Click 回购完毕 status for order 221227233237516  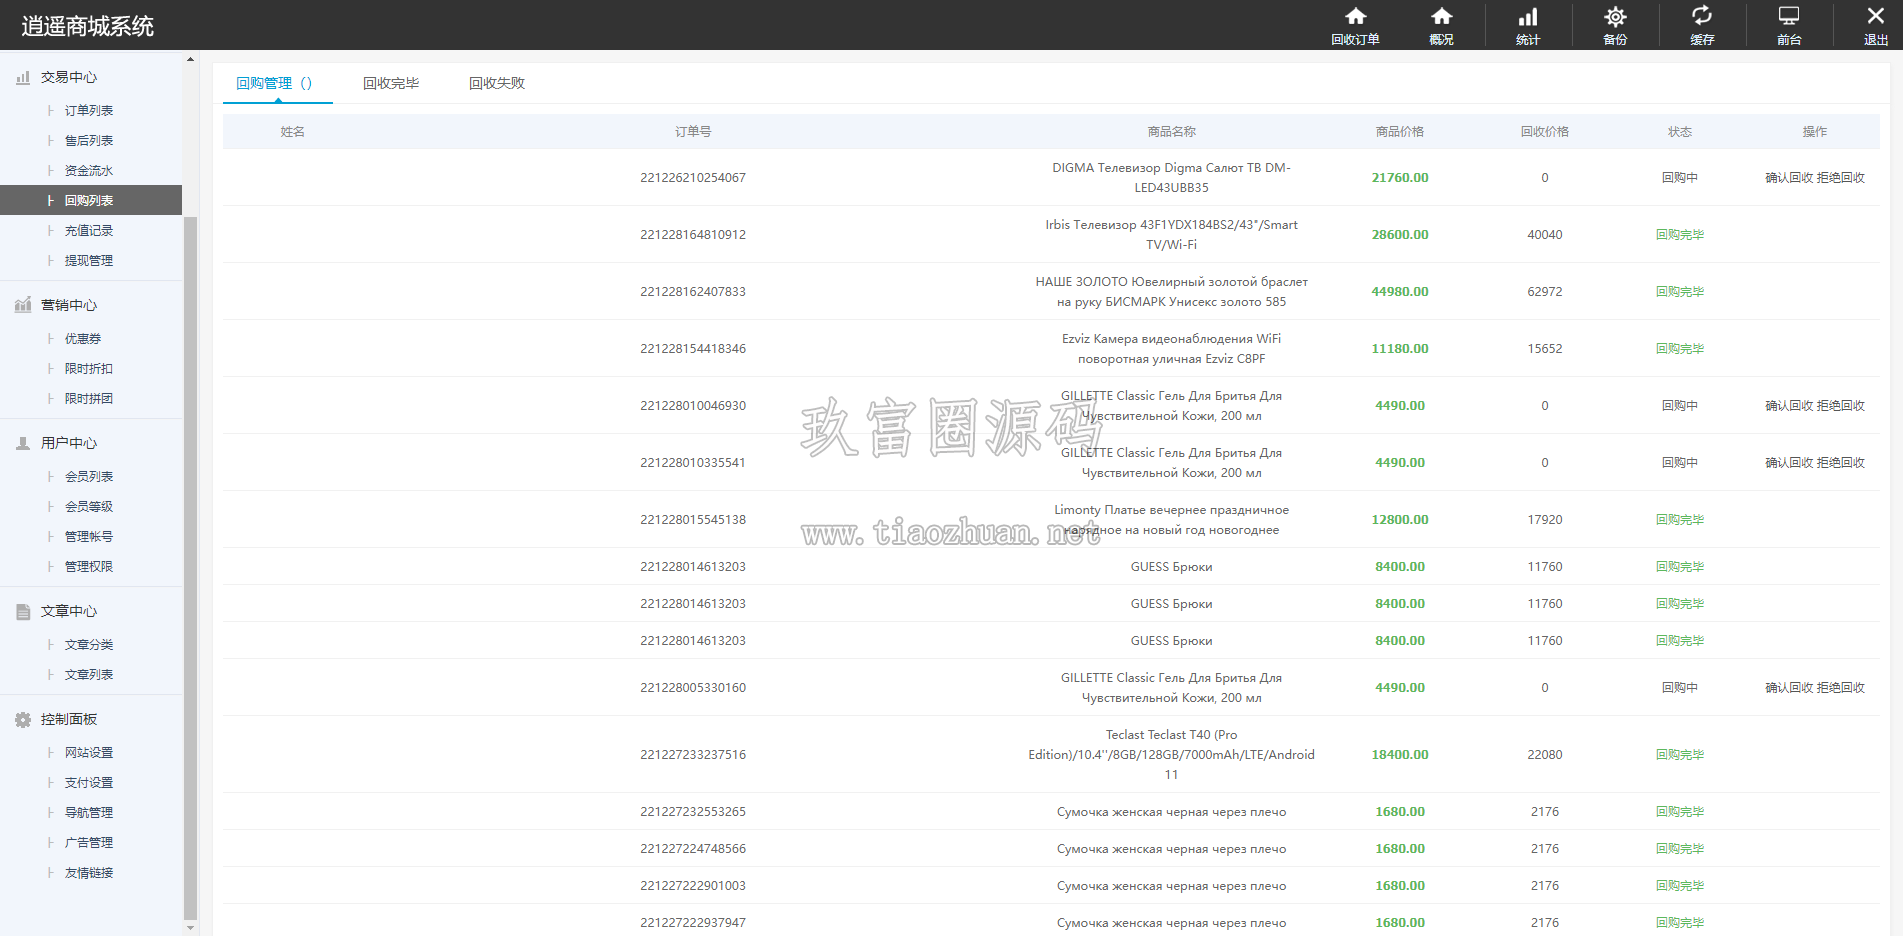coord(1679,754)
